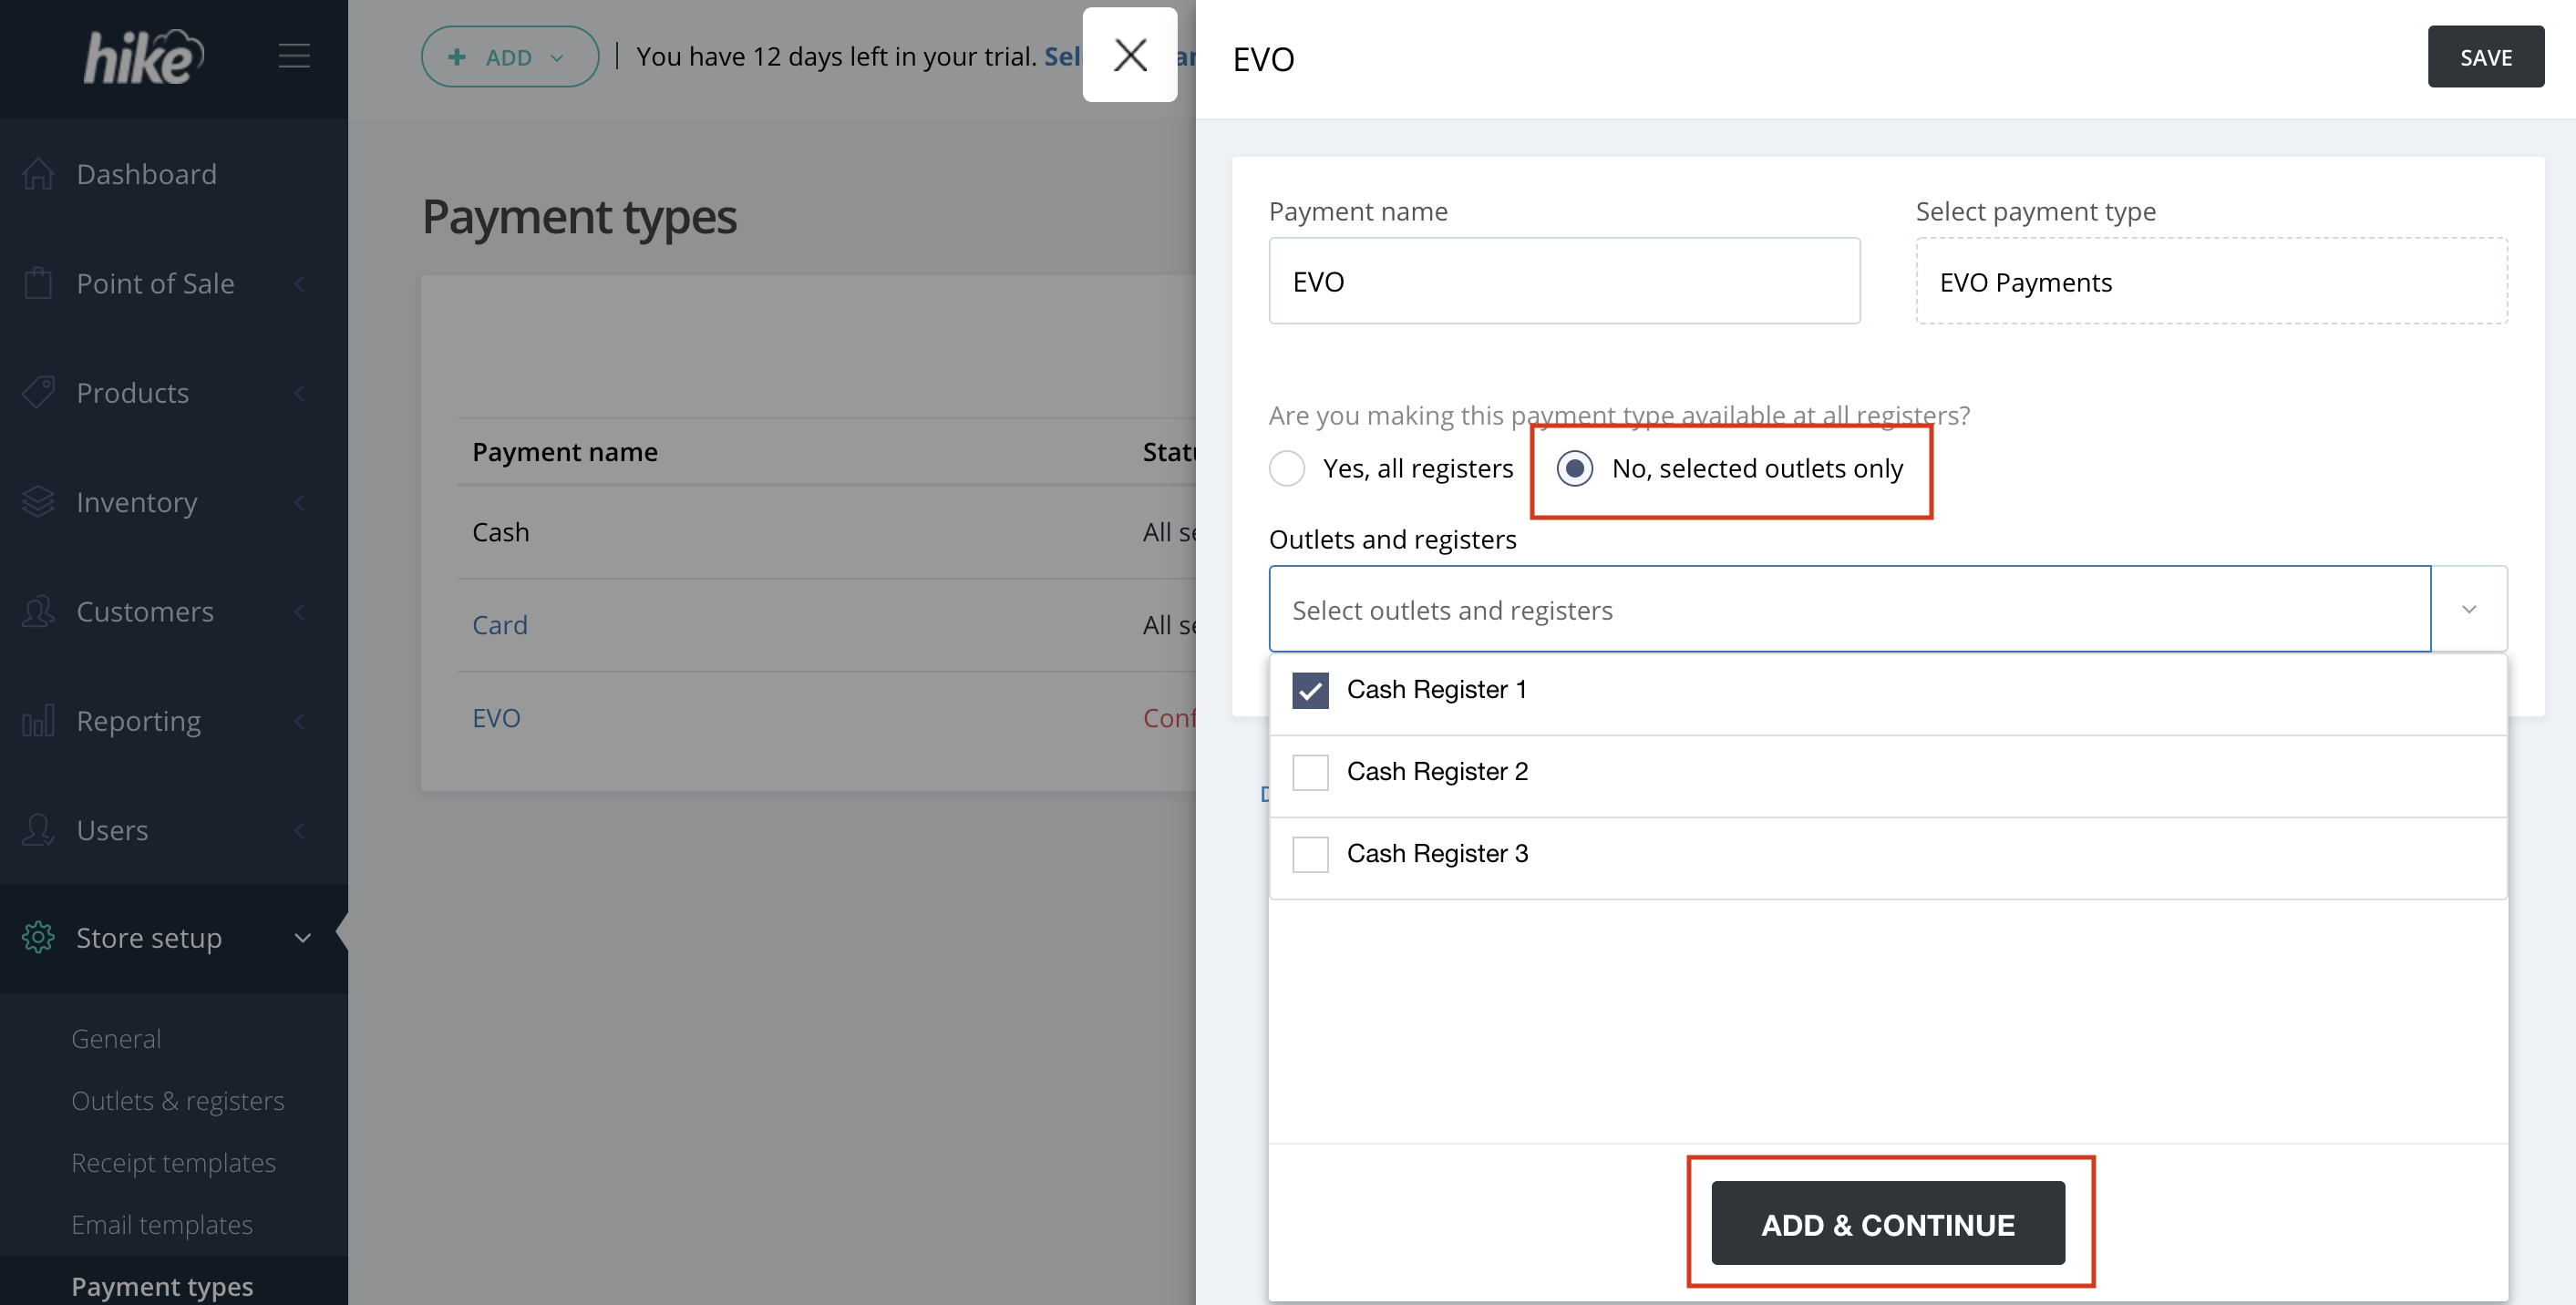
Task: Select the 'Yes, all registers' radio button
Action: click(1287, 468)
